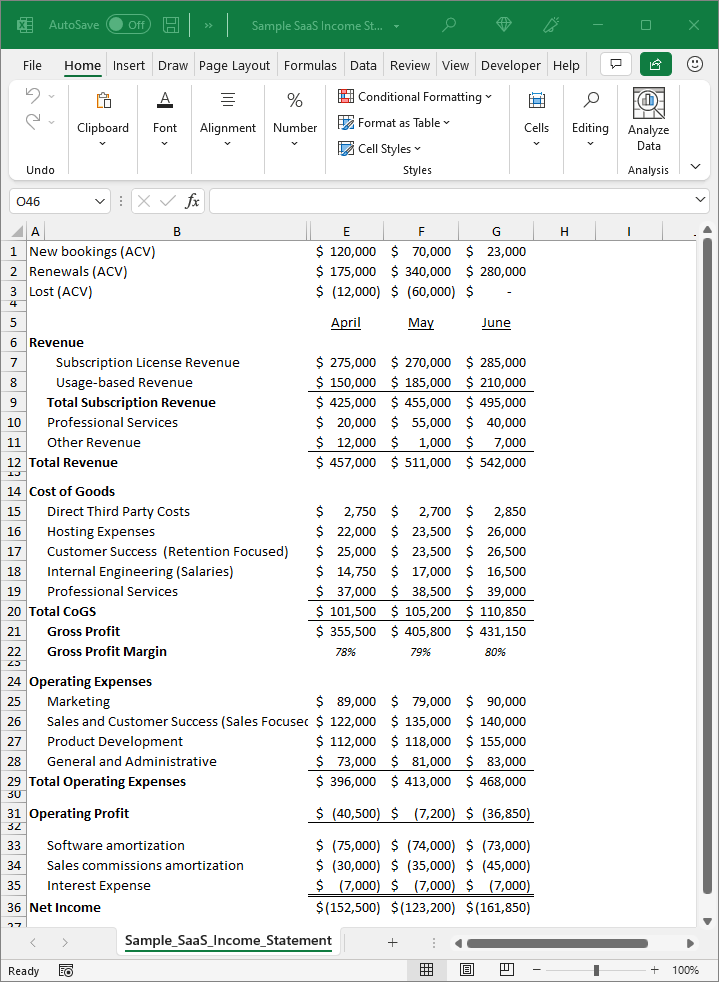
Task: Open the Formulas tab
Action: 310,65
